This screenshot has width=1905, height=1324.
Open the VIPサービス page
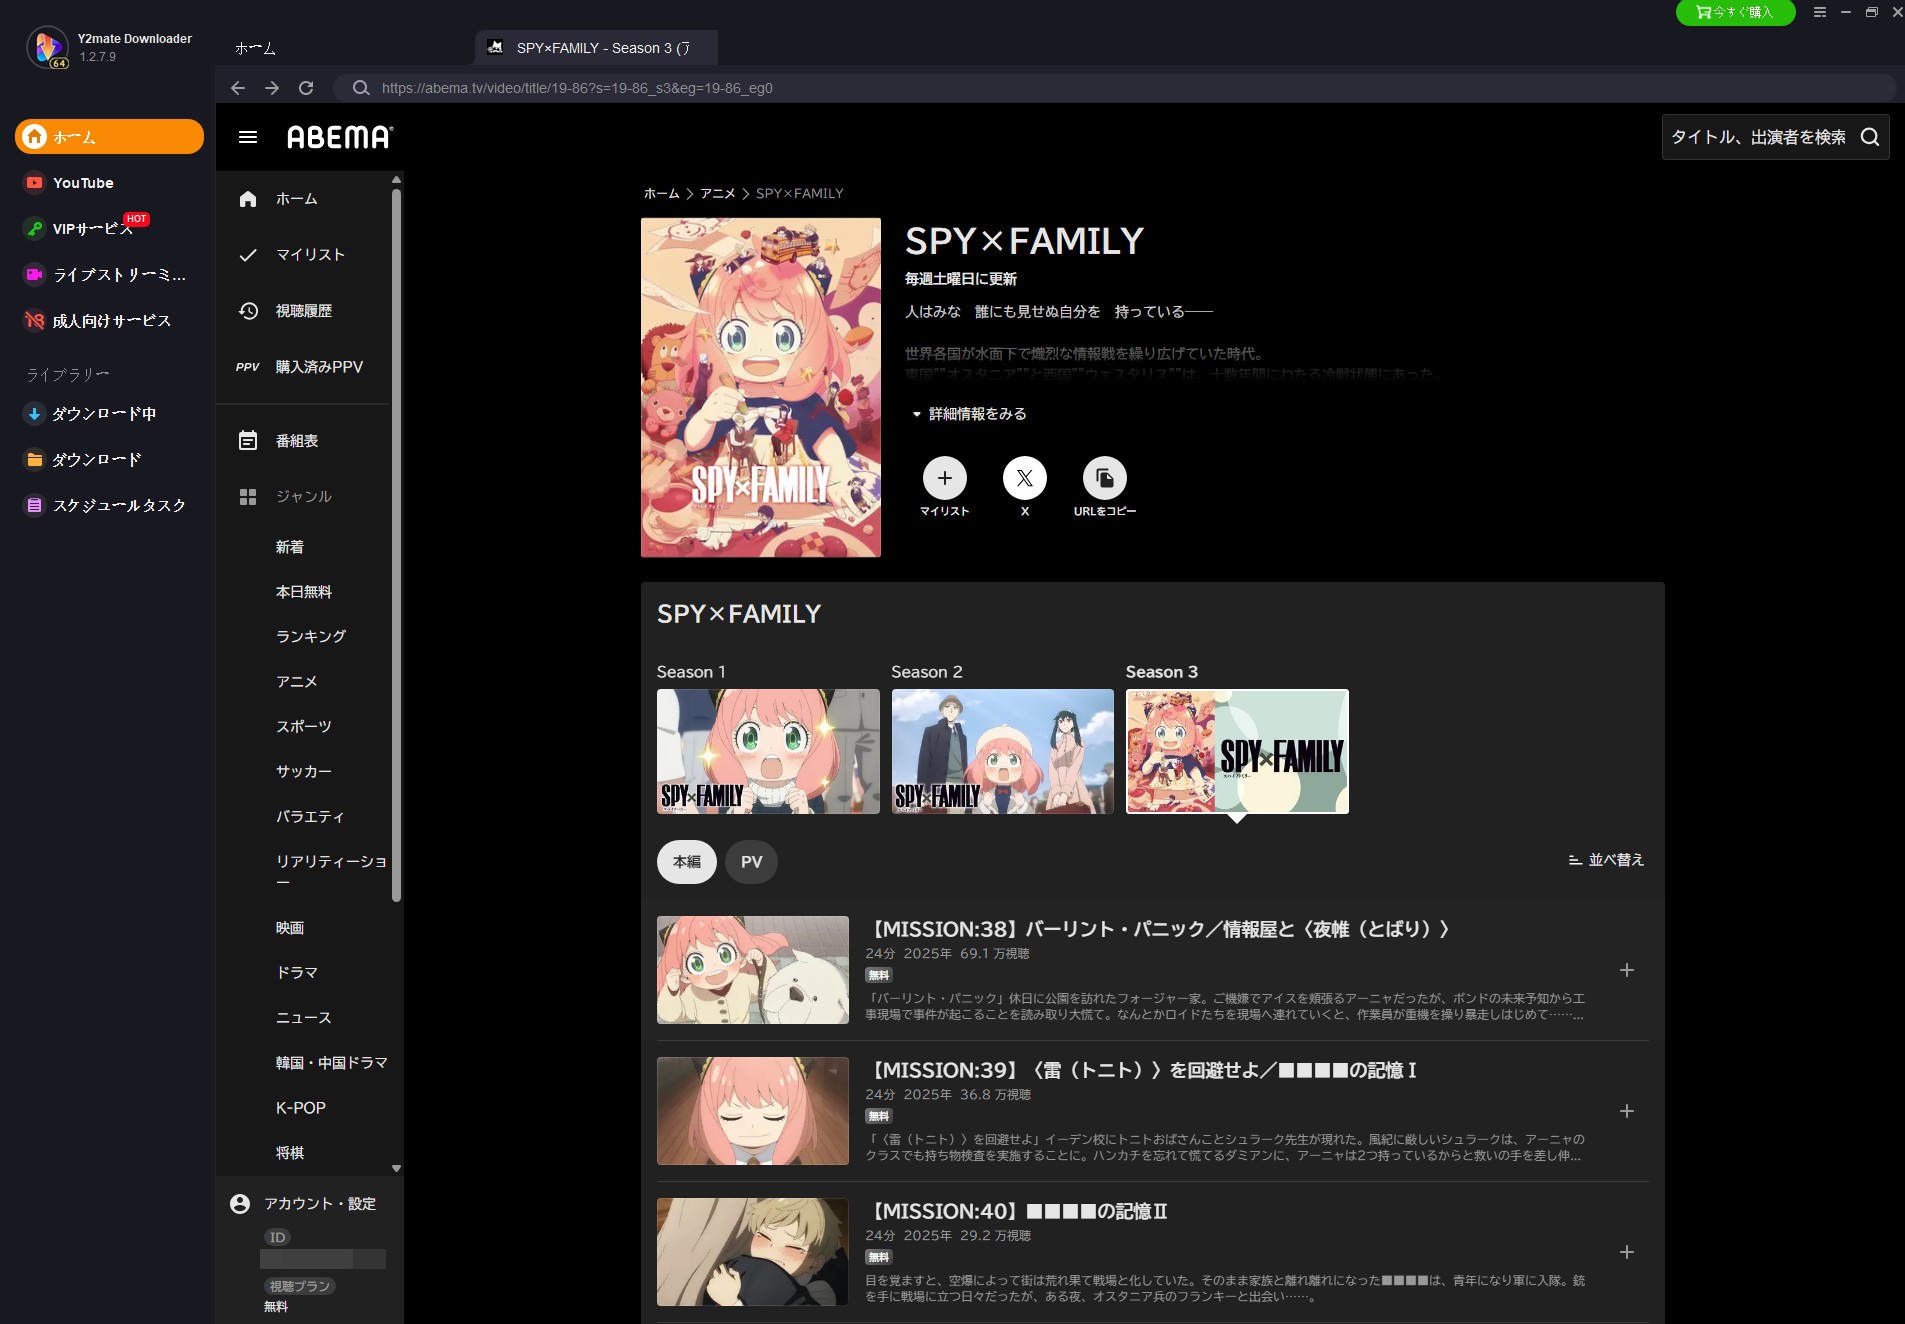(90, 228)
